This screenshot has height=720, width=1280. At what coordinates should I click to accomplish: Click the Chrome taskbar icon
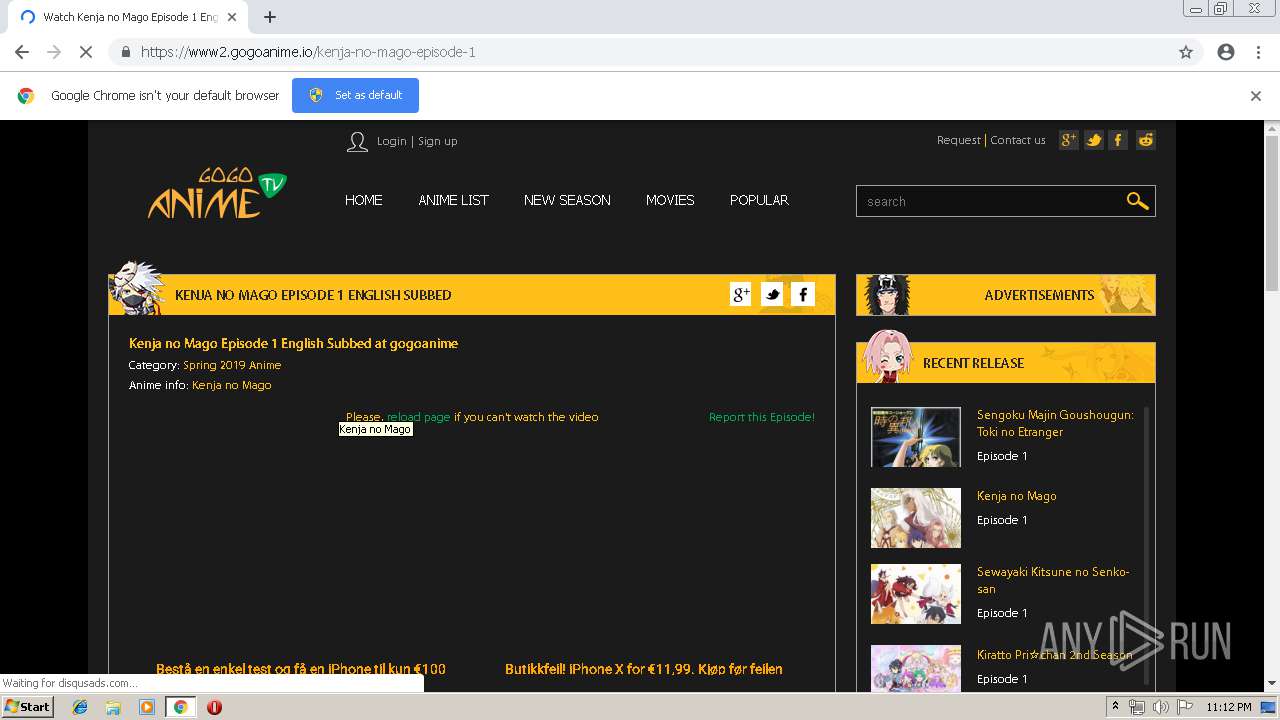pos(180,707)
